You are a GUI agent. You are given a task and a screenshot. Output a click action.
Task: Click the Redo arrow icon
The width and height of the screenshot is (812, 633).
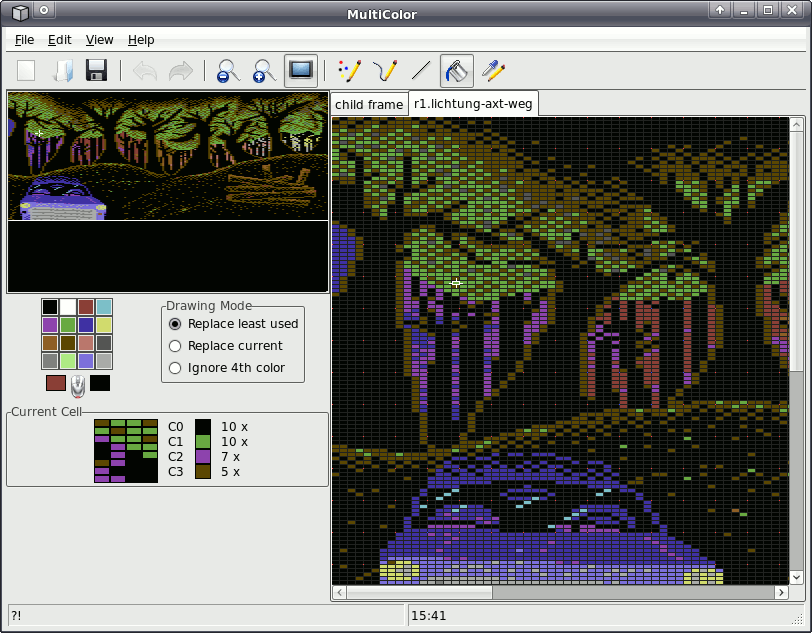180,70
